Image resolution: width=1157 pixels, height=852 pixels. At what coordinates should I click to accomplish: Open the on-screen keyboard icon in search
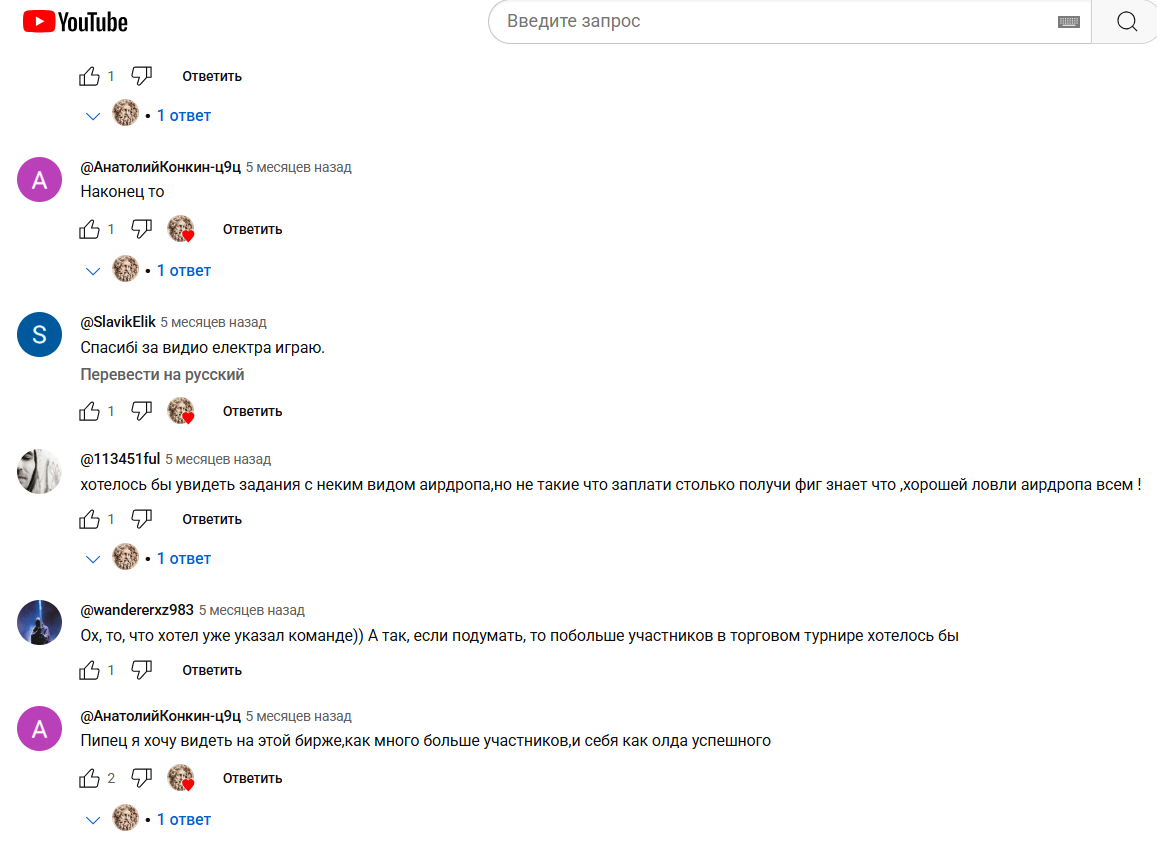1068,22
